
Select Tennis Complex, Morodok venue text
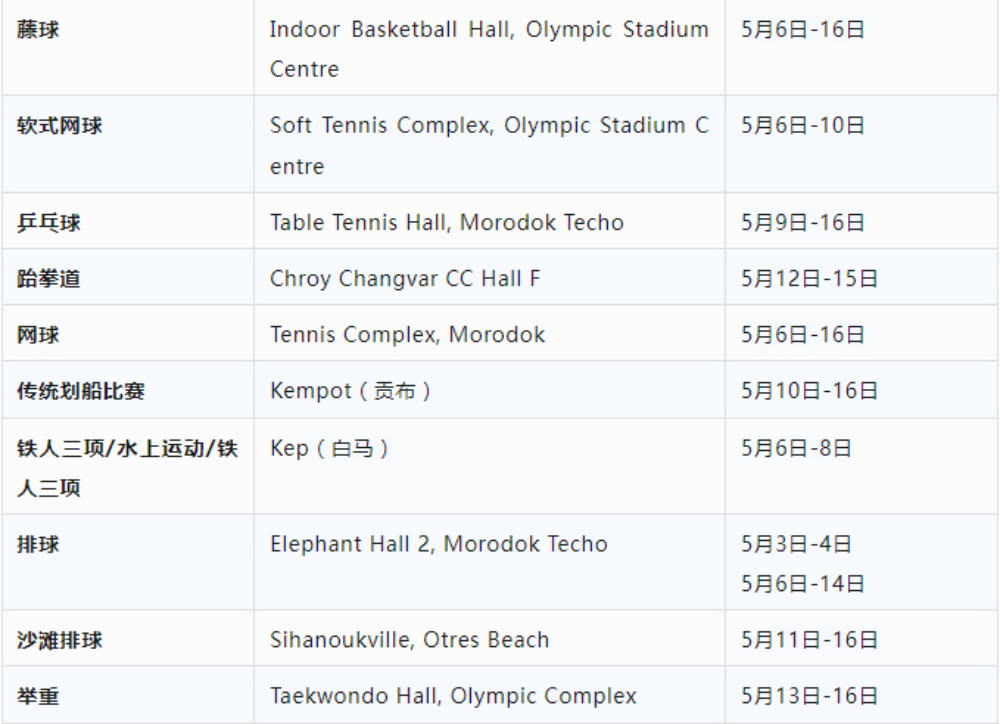[407, 335]
